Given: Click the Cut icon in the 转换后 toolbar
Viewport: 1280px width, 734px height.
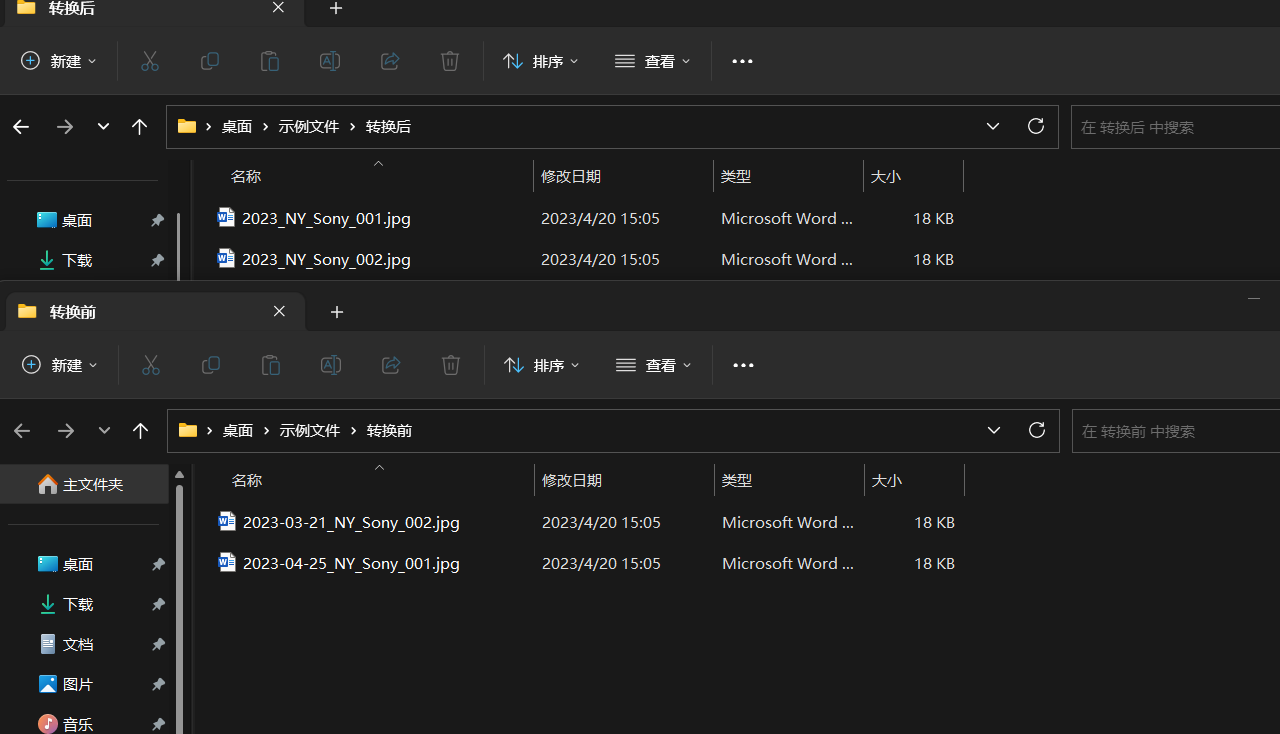Looking at the screenshot, I should (150, 61).
